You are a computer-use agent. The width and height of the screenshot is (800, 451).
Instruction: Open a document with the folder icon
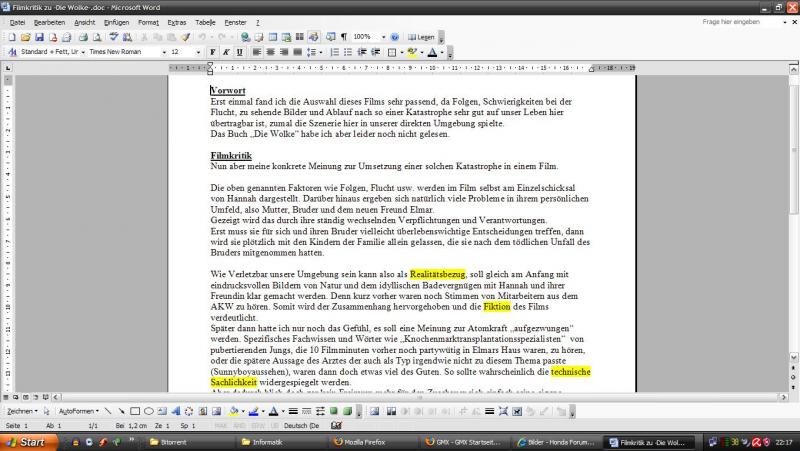[x=24, y=37]
